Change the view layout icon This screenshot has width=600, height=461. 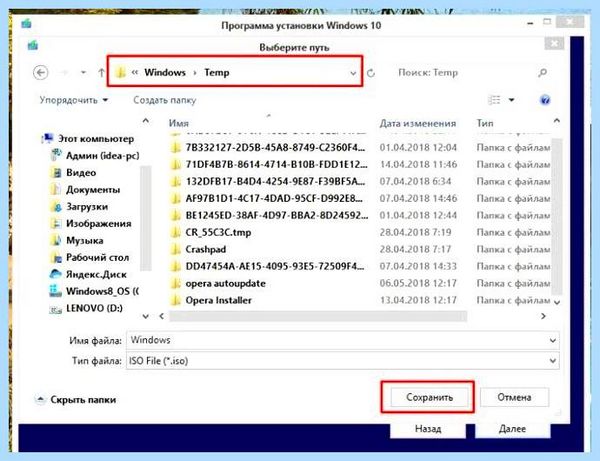[494, 100]
